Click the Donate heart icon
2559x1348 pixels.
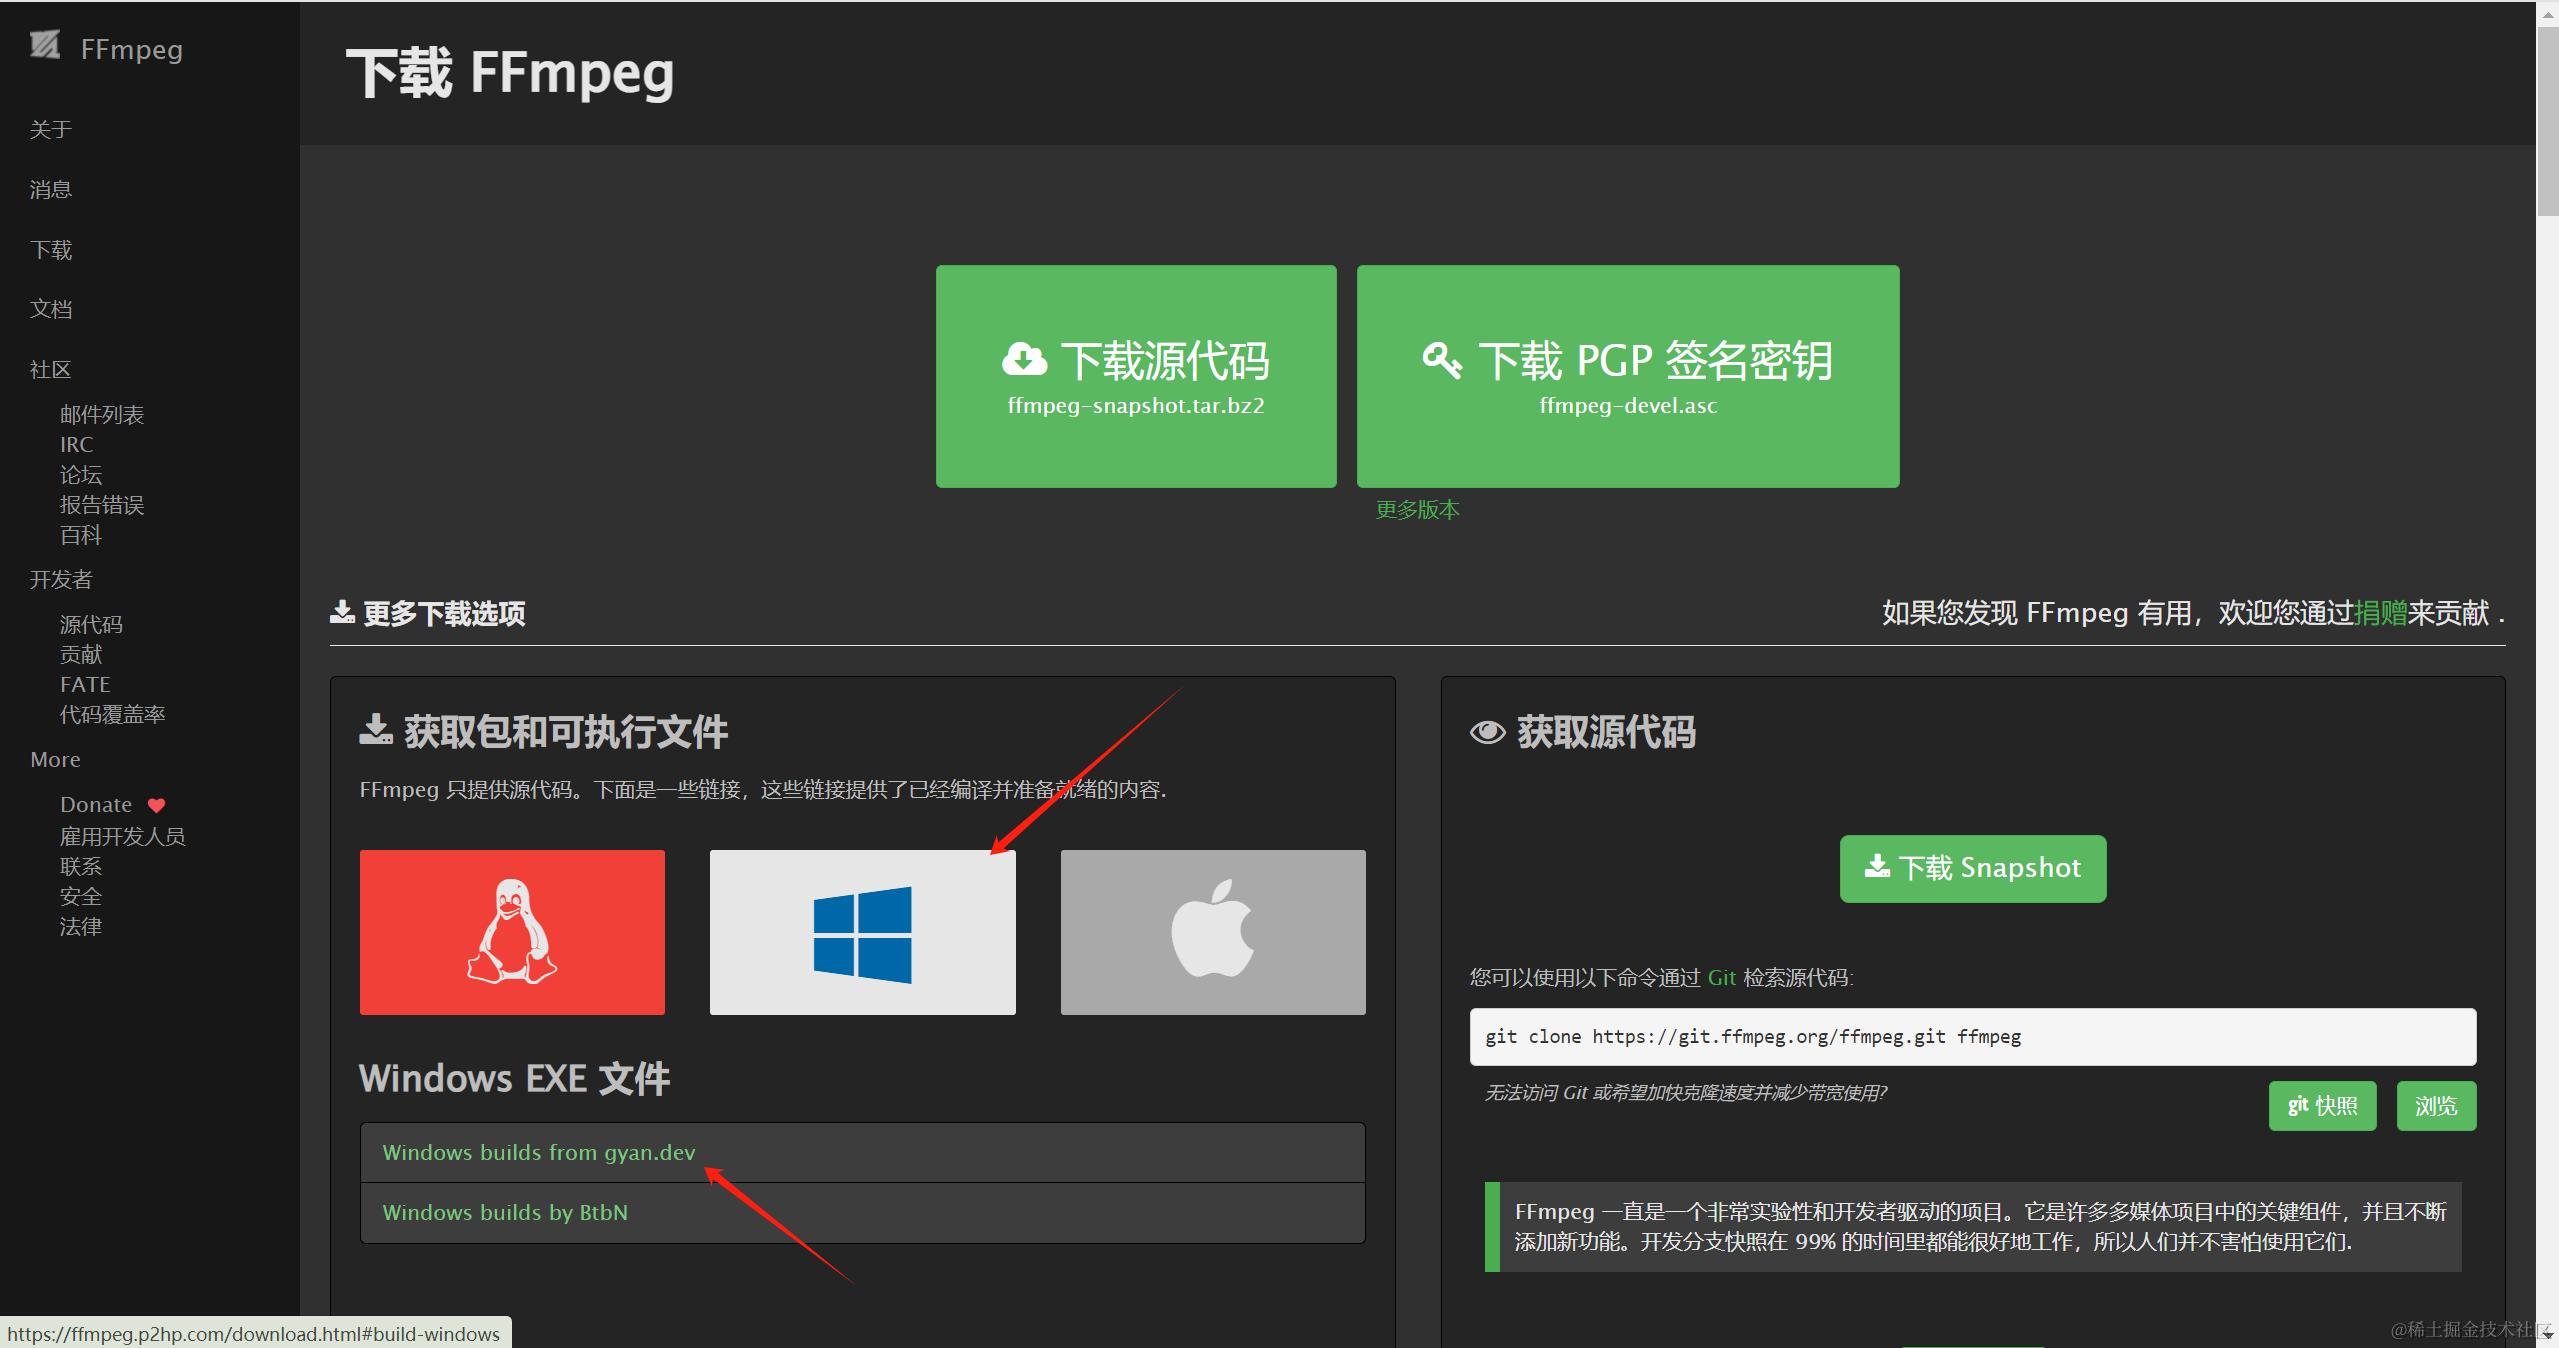pos(156,805)
